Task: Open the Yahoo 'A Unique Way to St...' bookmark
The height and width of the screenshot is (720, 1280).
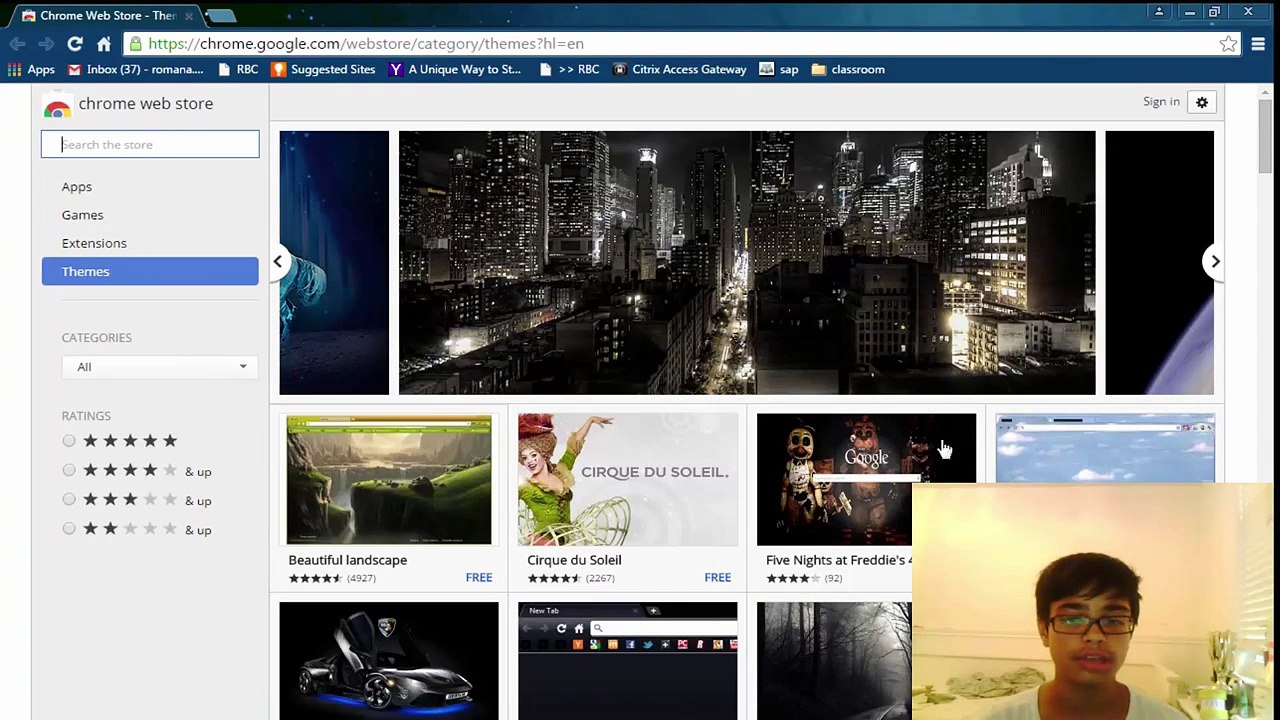Action: (455, 70)
